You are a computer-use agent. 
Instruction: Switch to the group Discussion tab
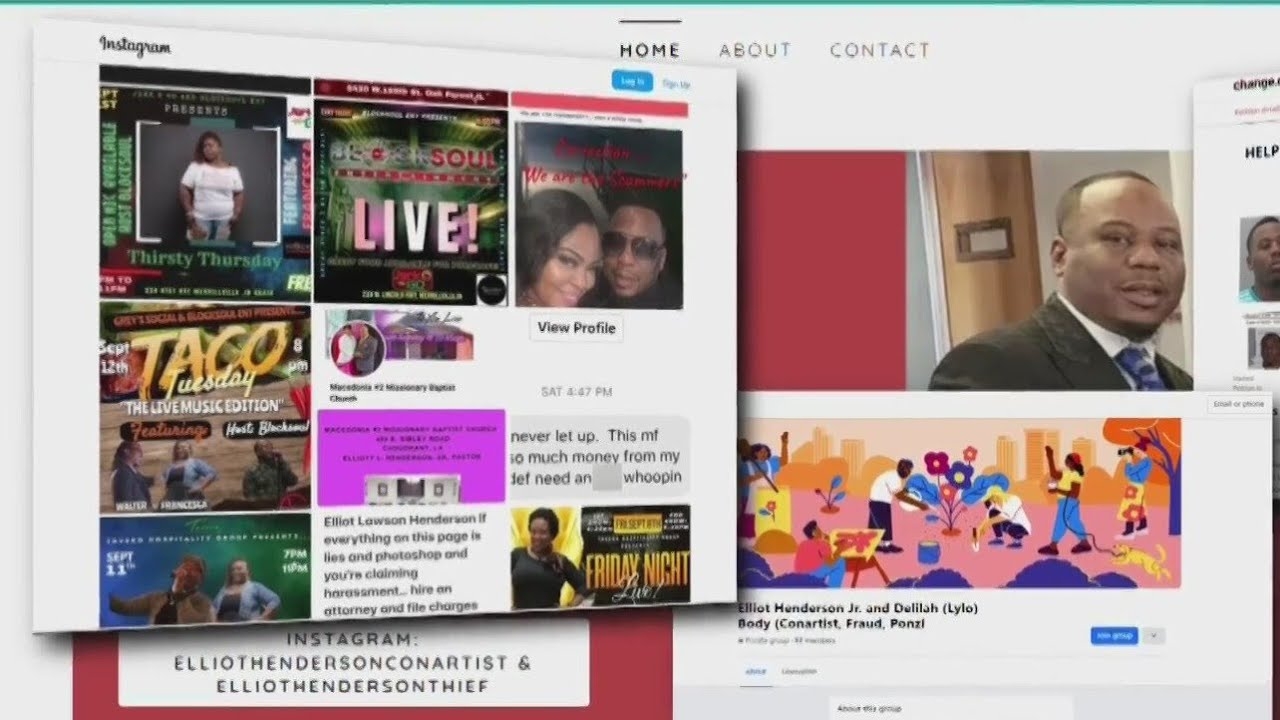(799, 672)
